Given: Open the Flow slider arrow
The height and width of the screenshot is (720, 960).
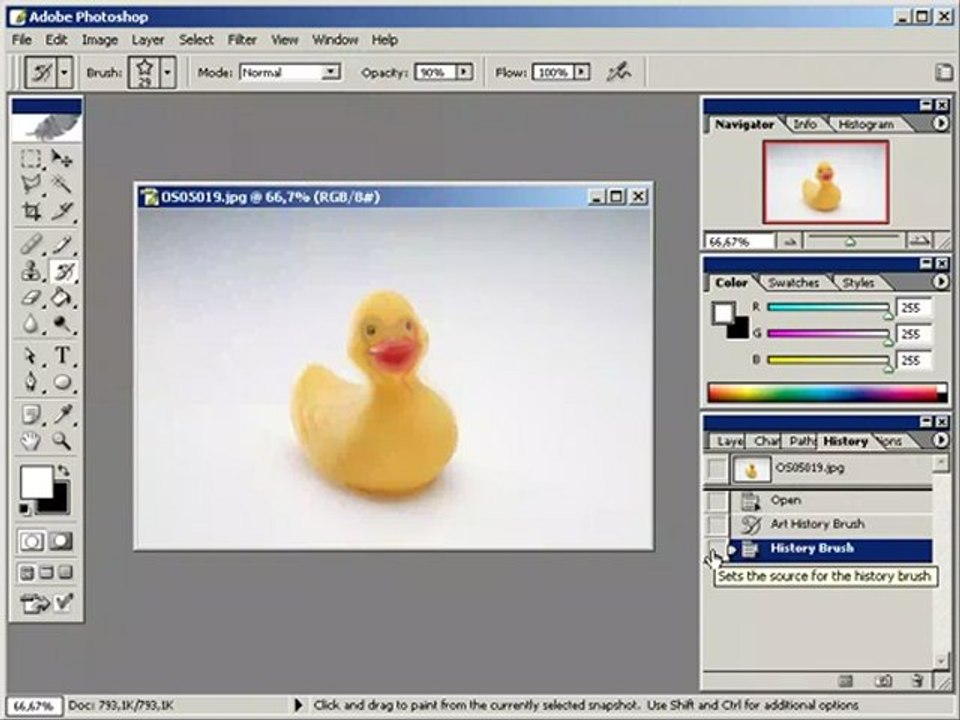Looking at the screenshot, I should point(582,72).
